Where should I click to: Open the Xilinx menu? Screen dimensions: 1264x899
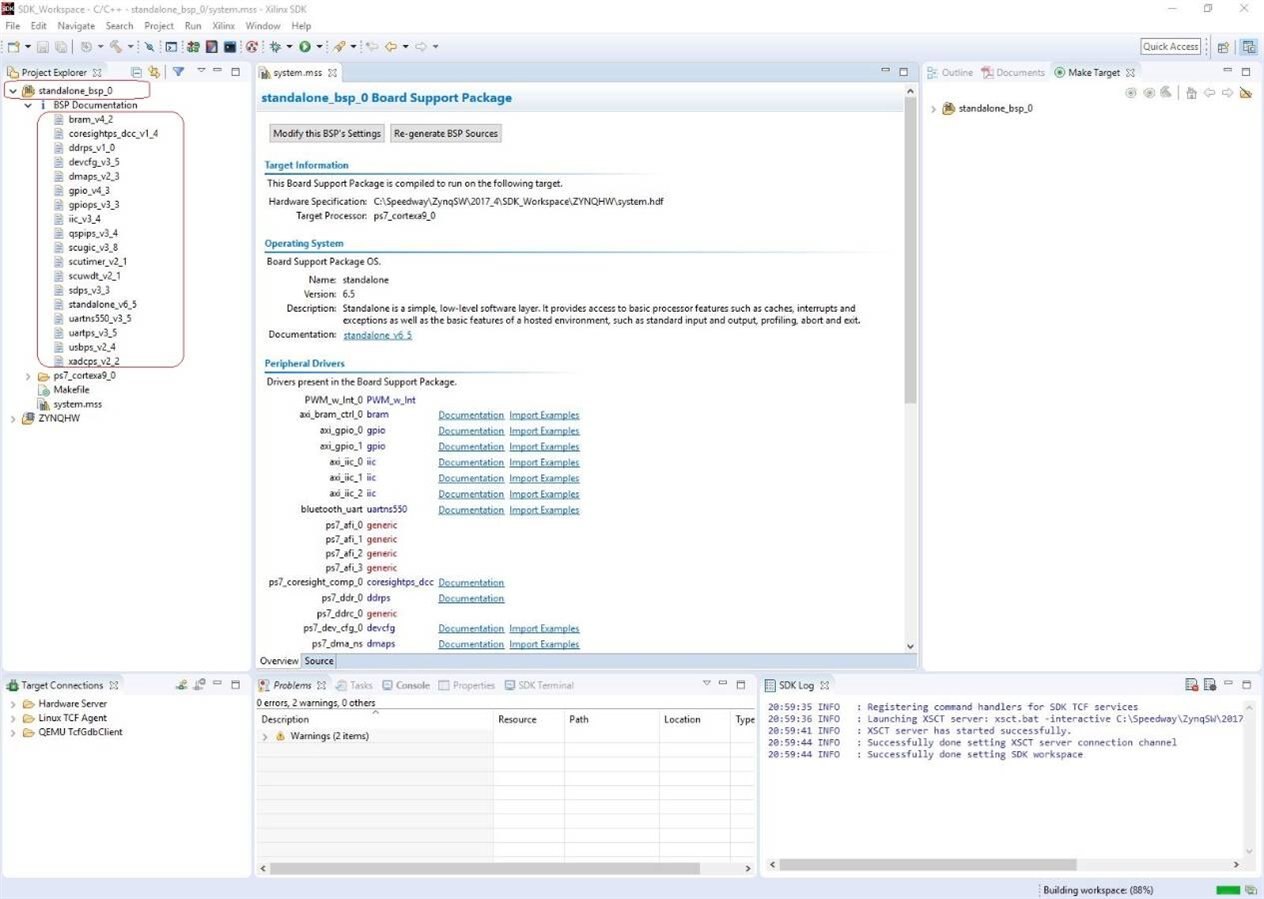click(x=222, y=25)
